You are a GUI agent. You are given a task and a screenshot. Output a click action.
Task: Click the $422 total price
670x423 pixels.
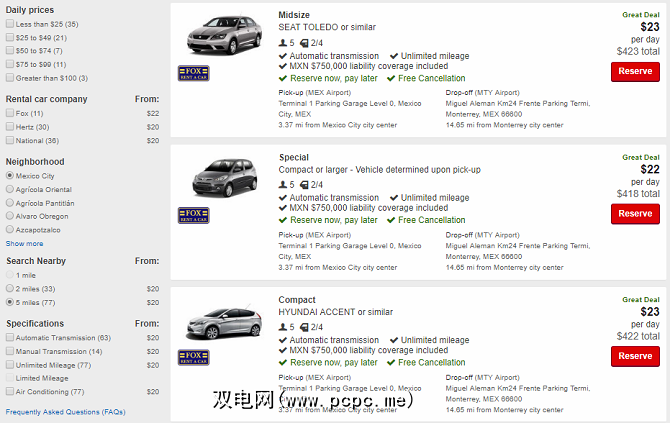(638, 336)
